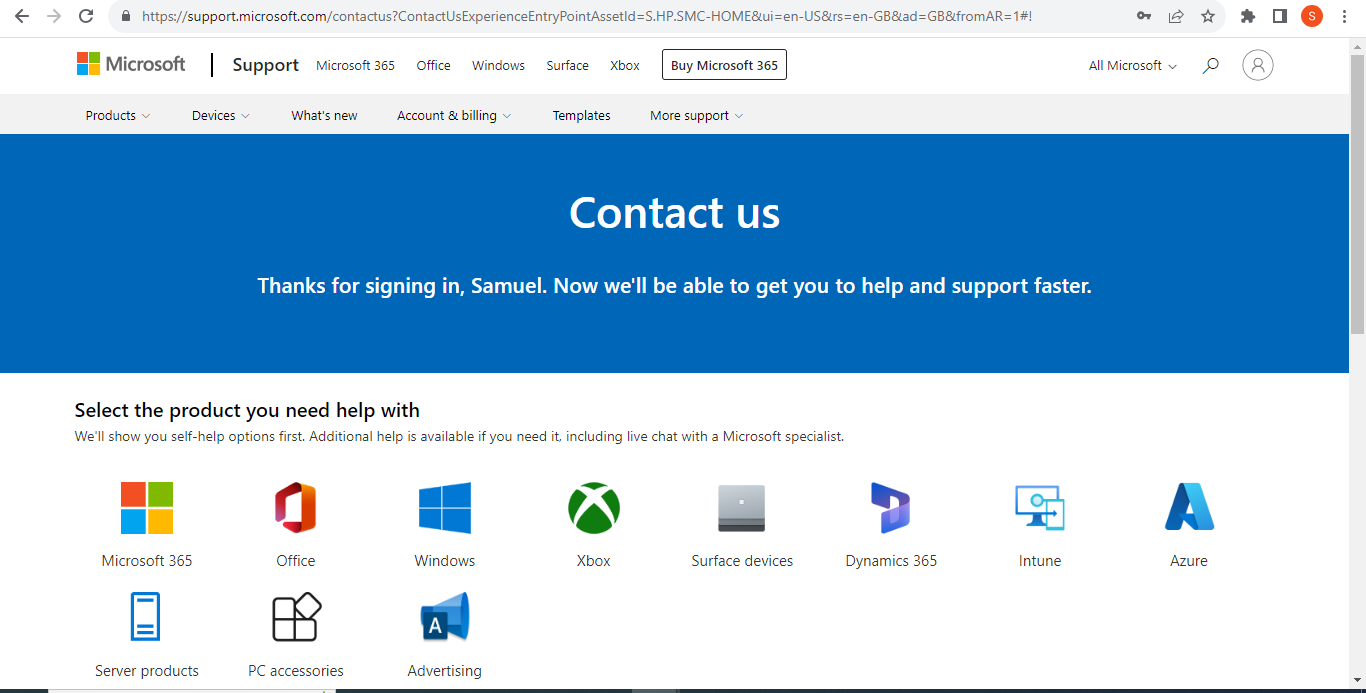Open the Templates menu item
Viewport: 1366px width, 693px height.
(581, 116)
